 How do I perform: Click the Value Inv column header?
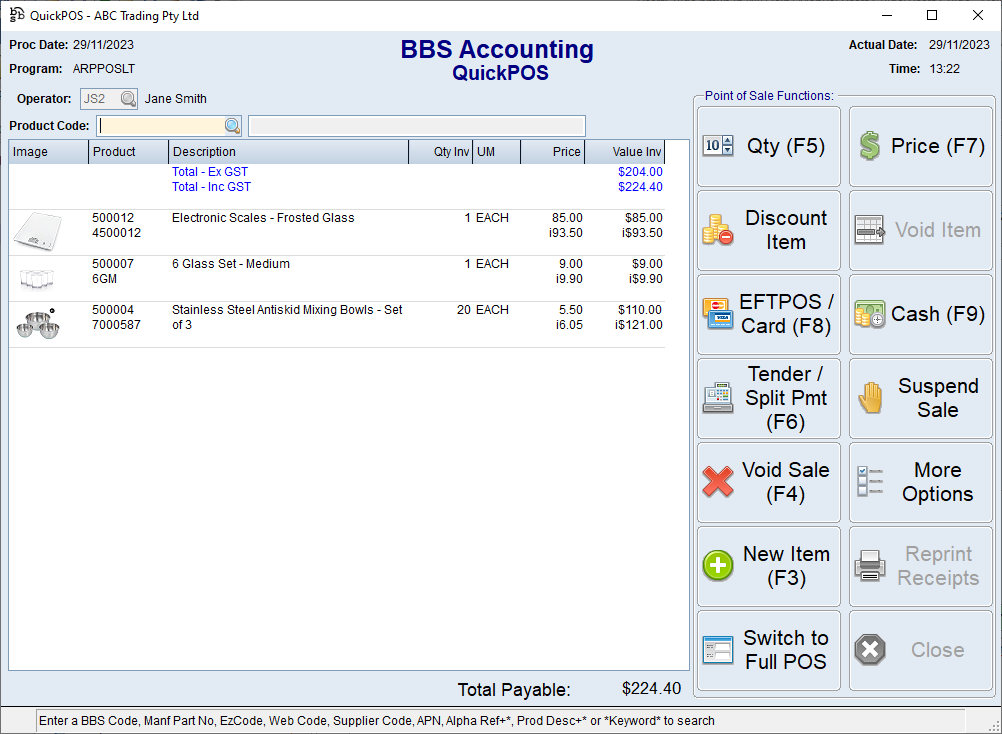[x=625, y=152]
